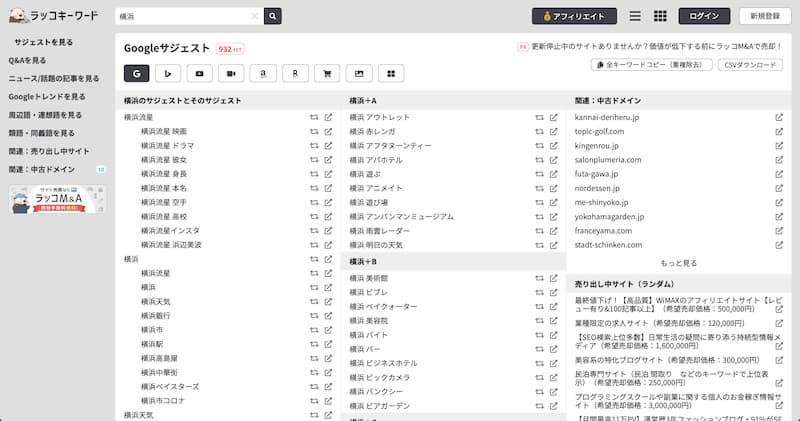
Task: Open external link for yokohamagarden.jp
Action: click(x=779, y=217)
